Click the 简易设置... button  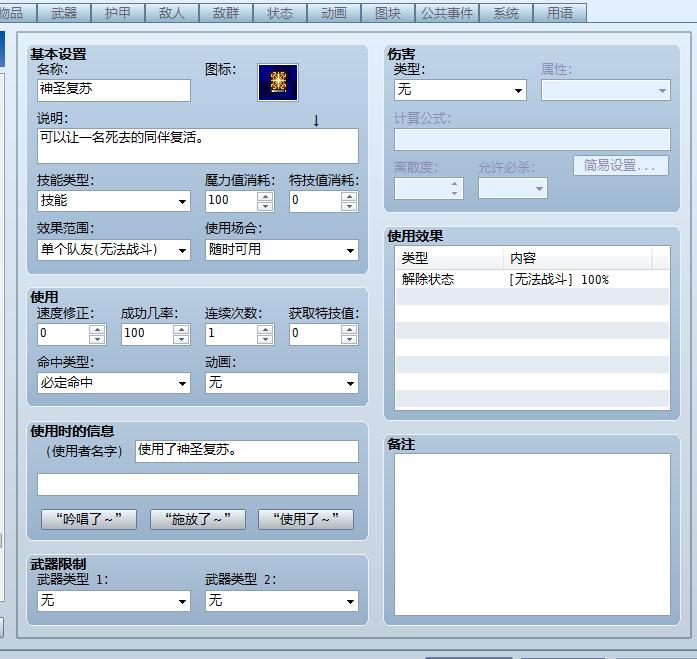[621, 165]
